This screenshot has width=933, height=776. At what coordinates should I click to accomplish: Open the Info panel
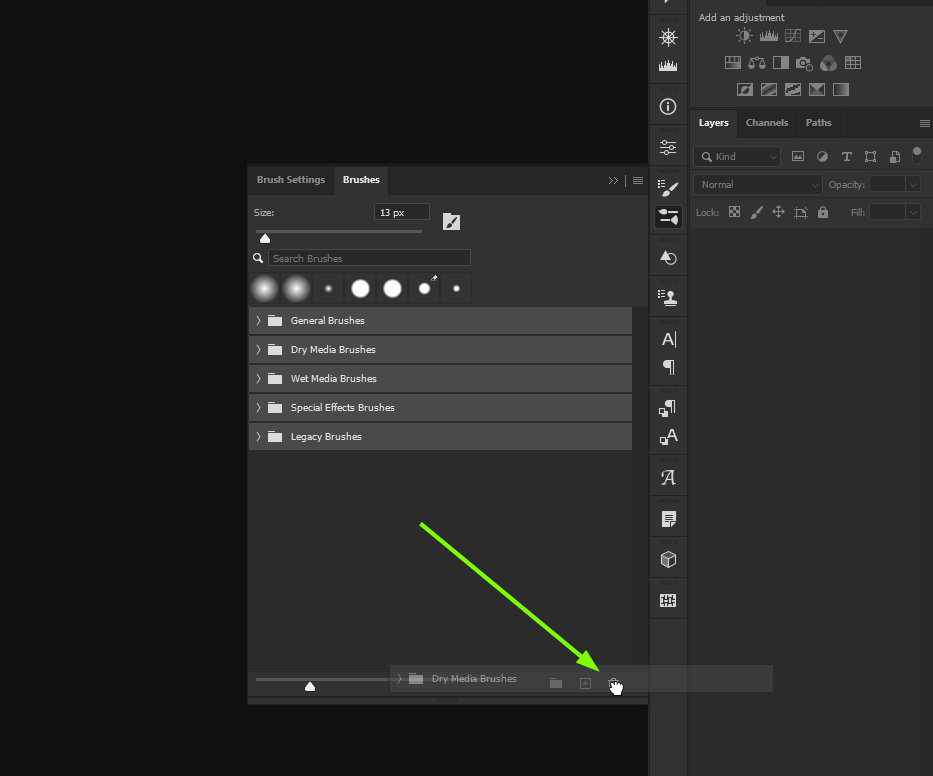[x=668, y=106]
